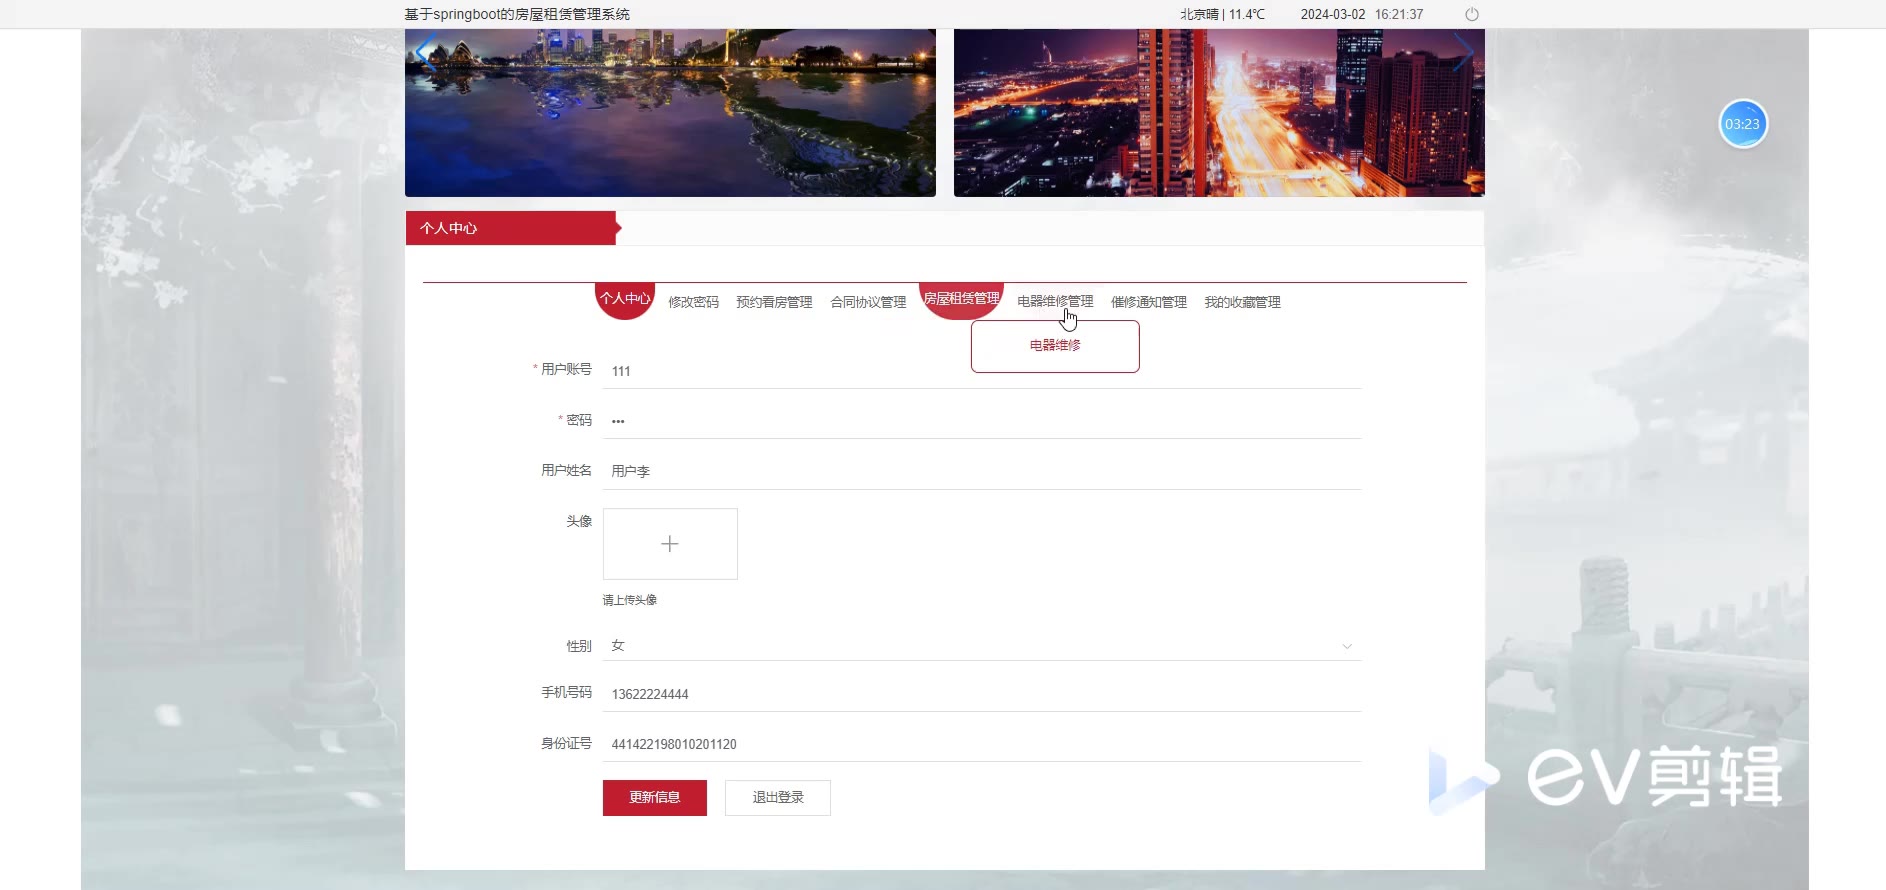Open the 预约看房管理 tab
Viewport: 1886px width, 890px height.
774,302
